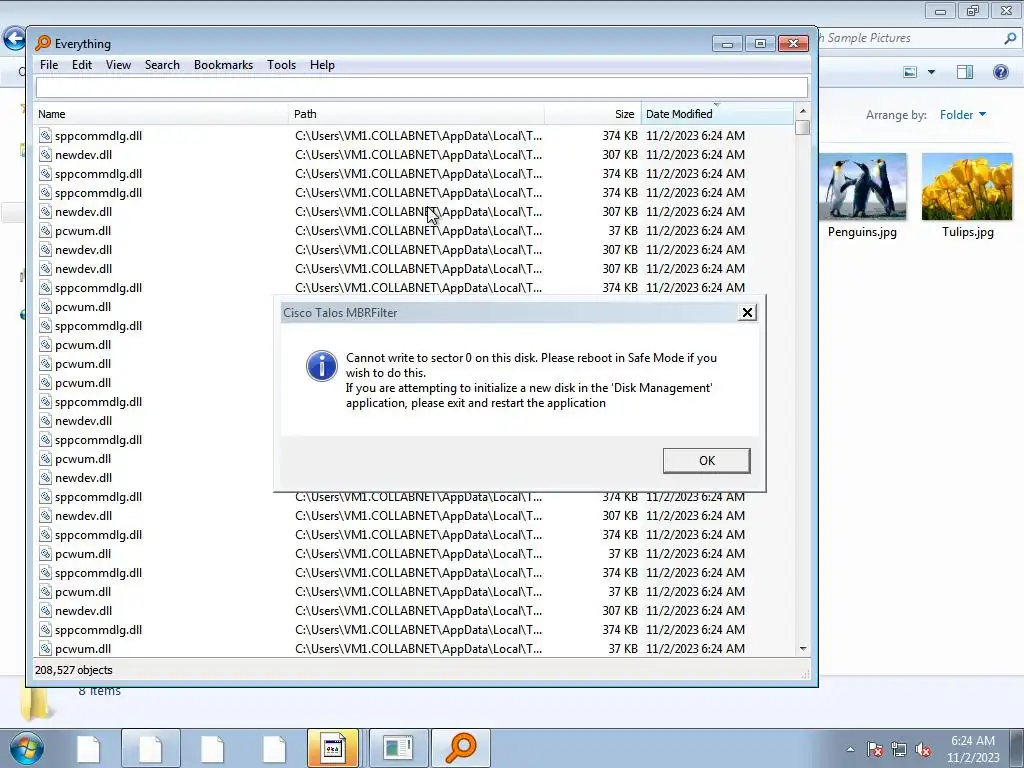Click the Explorer help question mark icon
This screenshot has height=768, width=1024.
[1000, 72]
